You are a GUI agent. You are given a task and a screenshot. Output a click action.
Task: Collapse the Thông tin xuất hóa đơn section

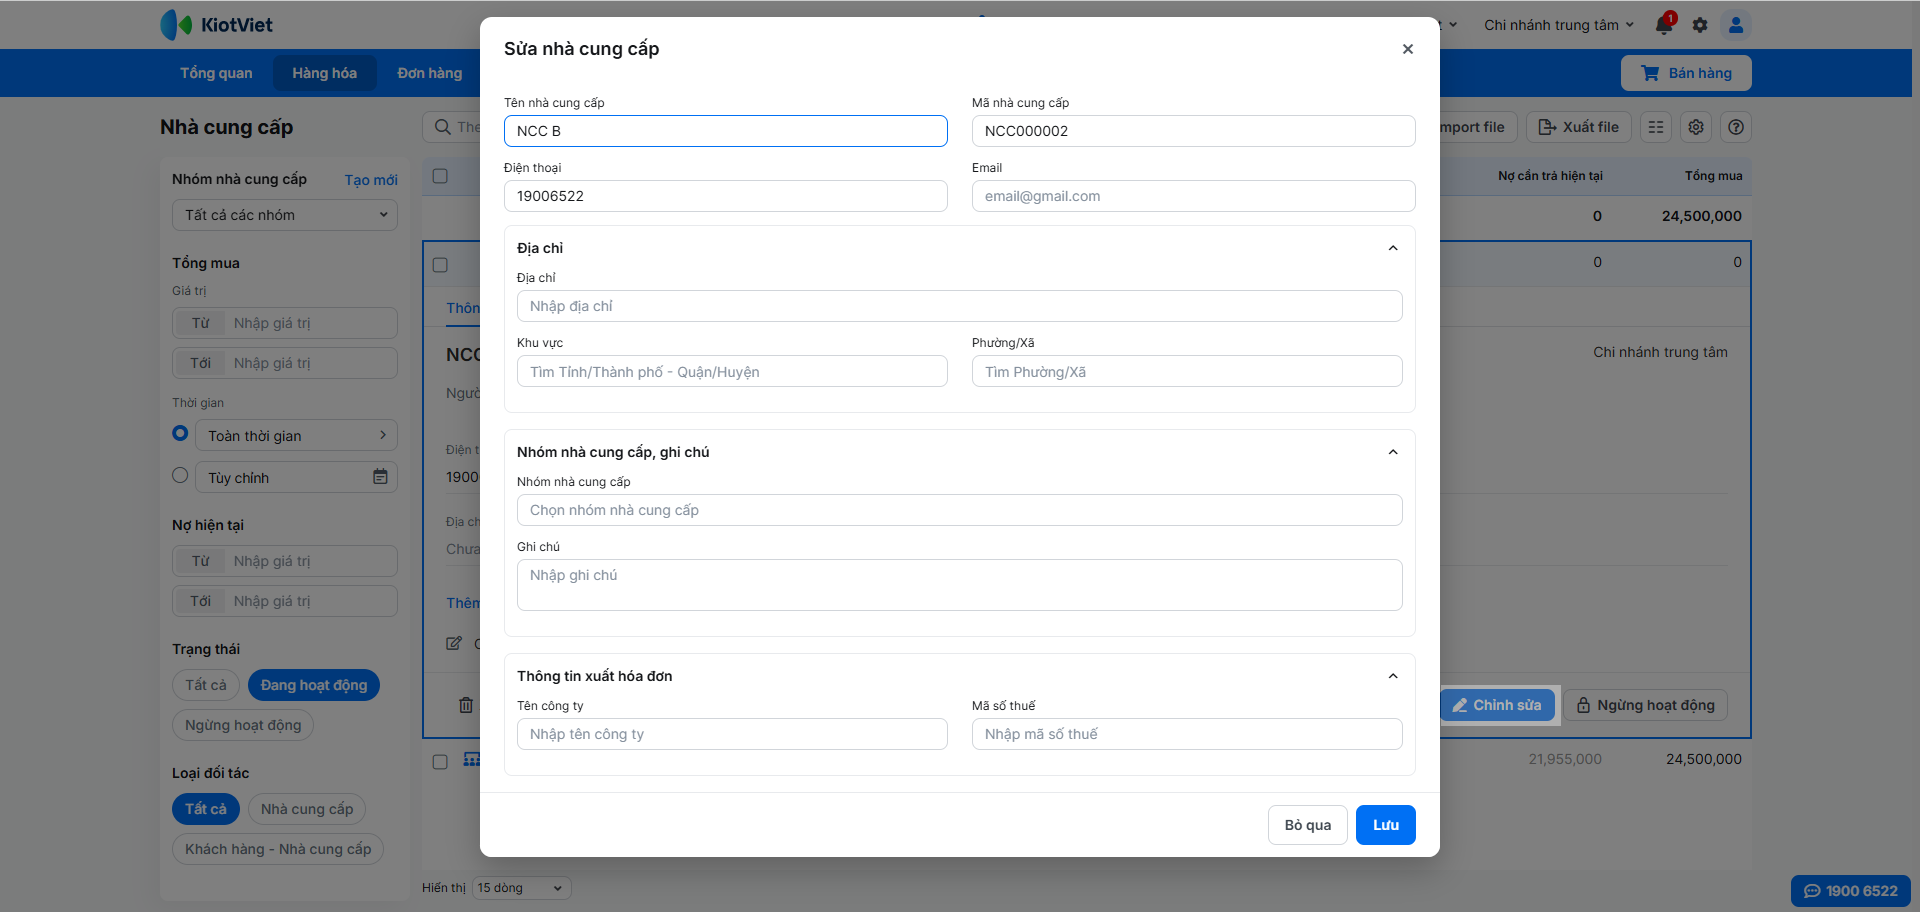[x=1393, y=676]
